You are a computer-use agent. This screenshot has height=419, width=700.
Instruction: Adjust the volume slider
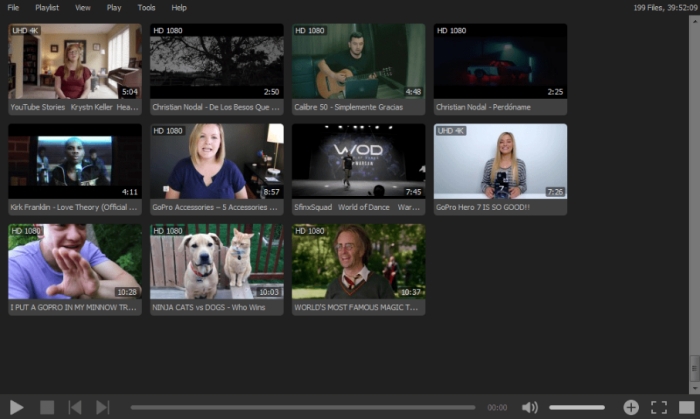tap(577, 407)
